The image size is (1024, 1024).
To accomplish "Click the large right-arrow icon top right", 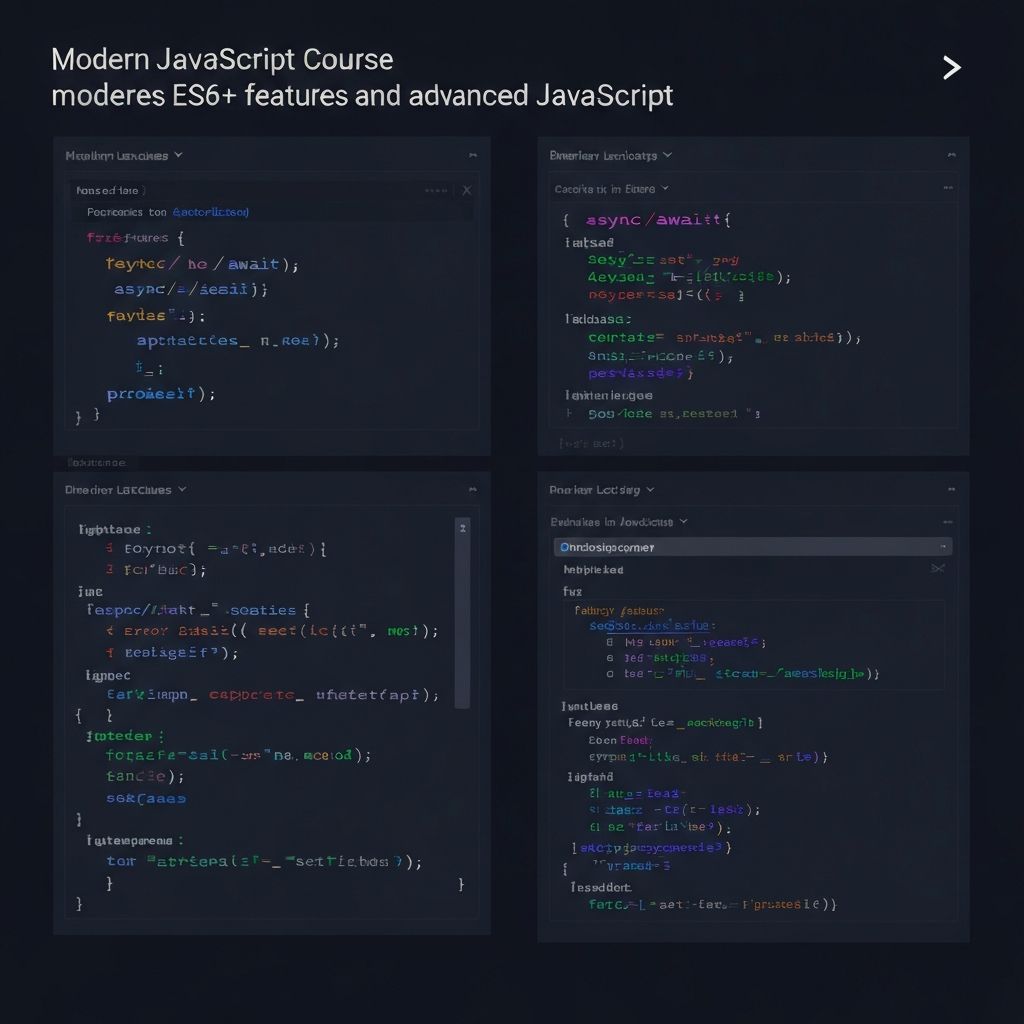I will [948, 67].
